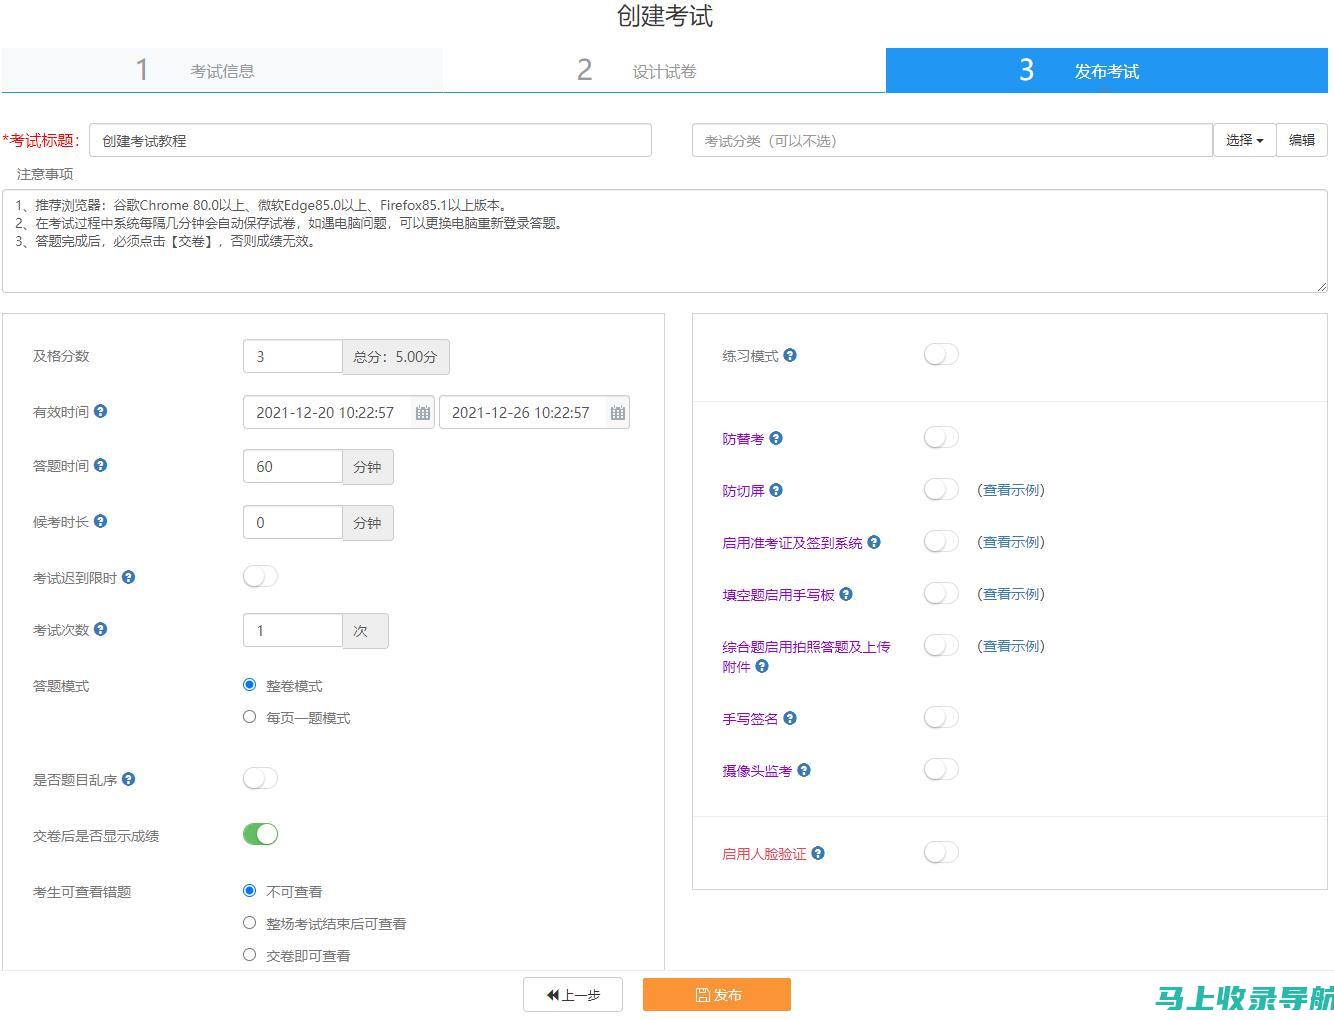The width and height of the screenshot is (1334, 1020).
Task: Select 整场考试结束后可查看 radio option
Action: (249, 923)
